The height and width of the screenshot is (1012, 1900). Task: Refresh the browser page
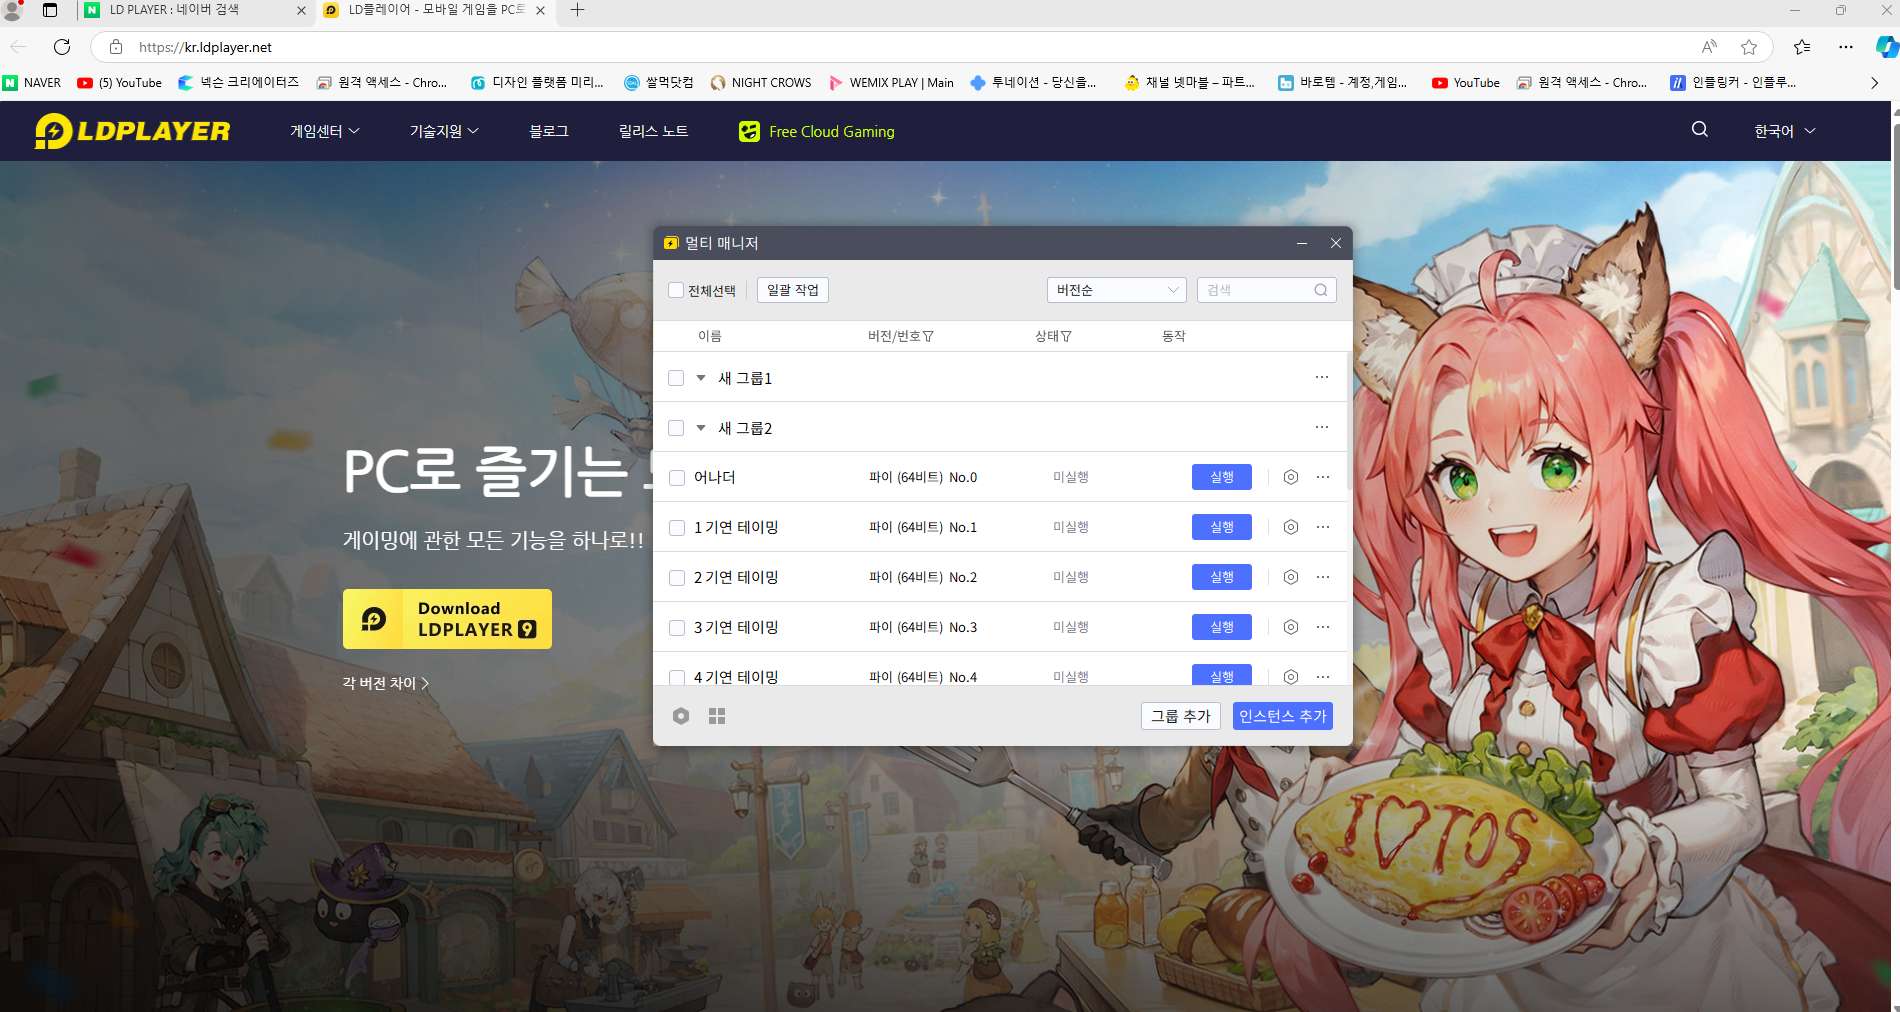[62, 47]
